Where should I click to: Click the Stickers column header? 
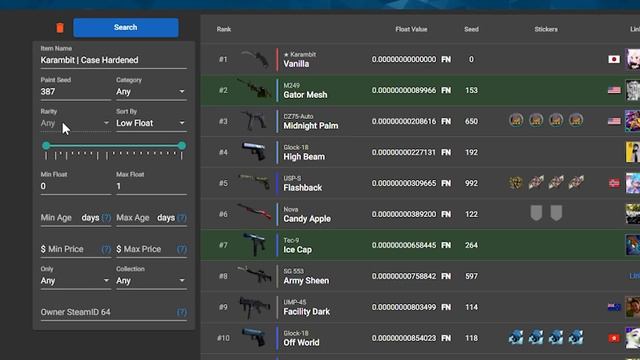(546, 29)
